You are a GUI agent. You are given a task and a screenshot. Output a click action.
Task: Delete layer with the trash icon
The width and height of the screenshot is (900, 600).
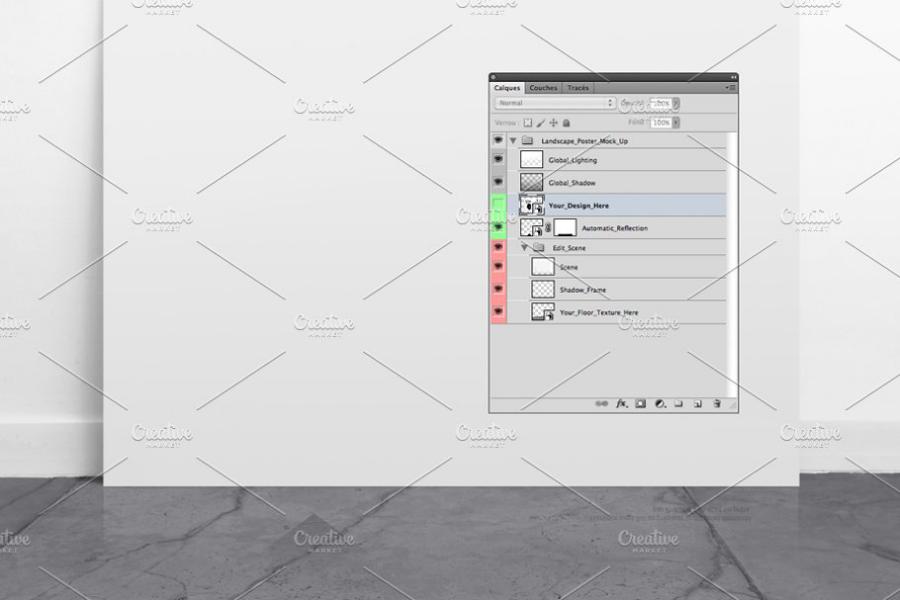pos(716,404)
